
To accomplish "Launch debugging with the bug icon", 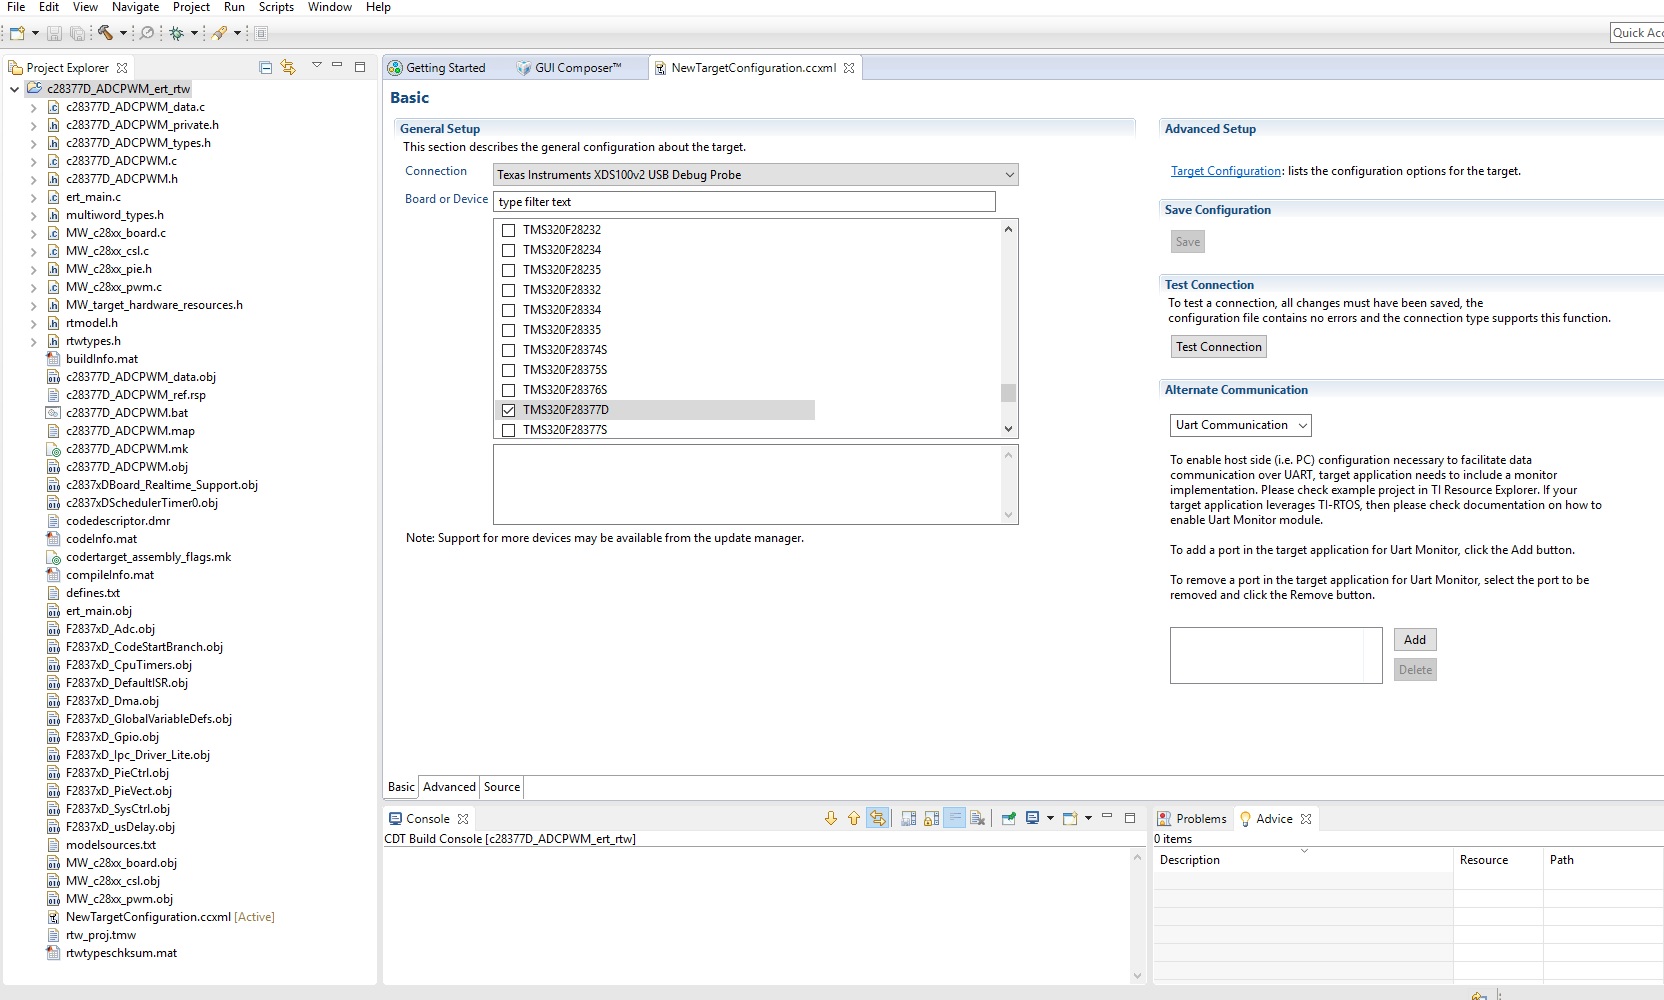I will coord(177,33).
